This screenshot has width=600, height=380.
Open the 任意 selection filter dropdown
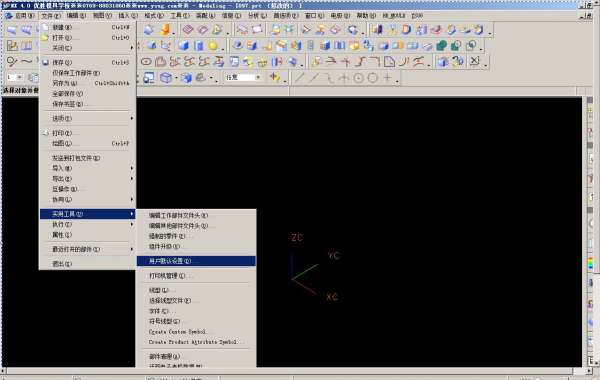[243, 77]
